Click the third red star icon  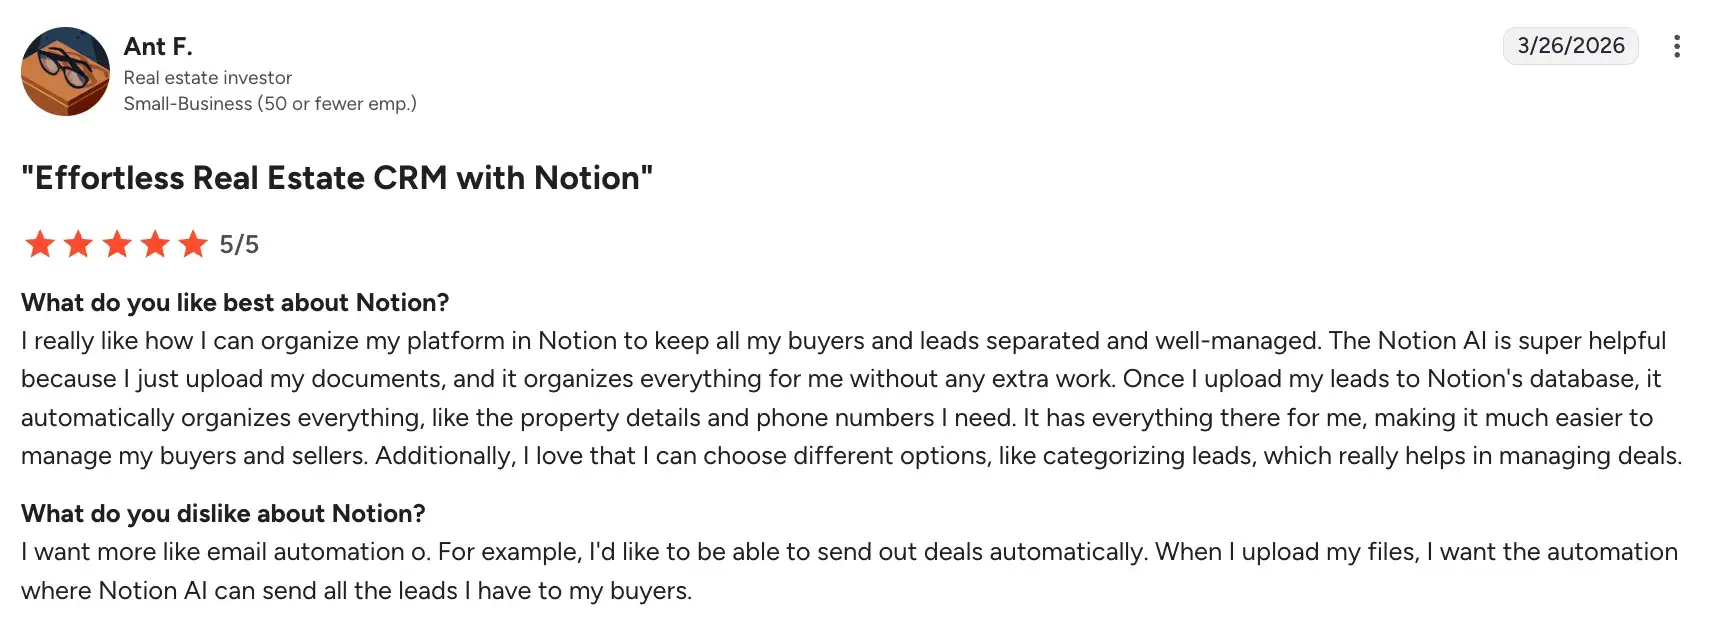(117, 243)
